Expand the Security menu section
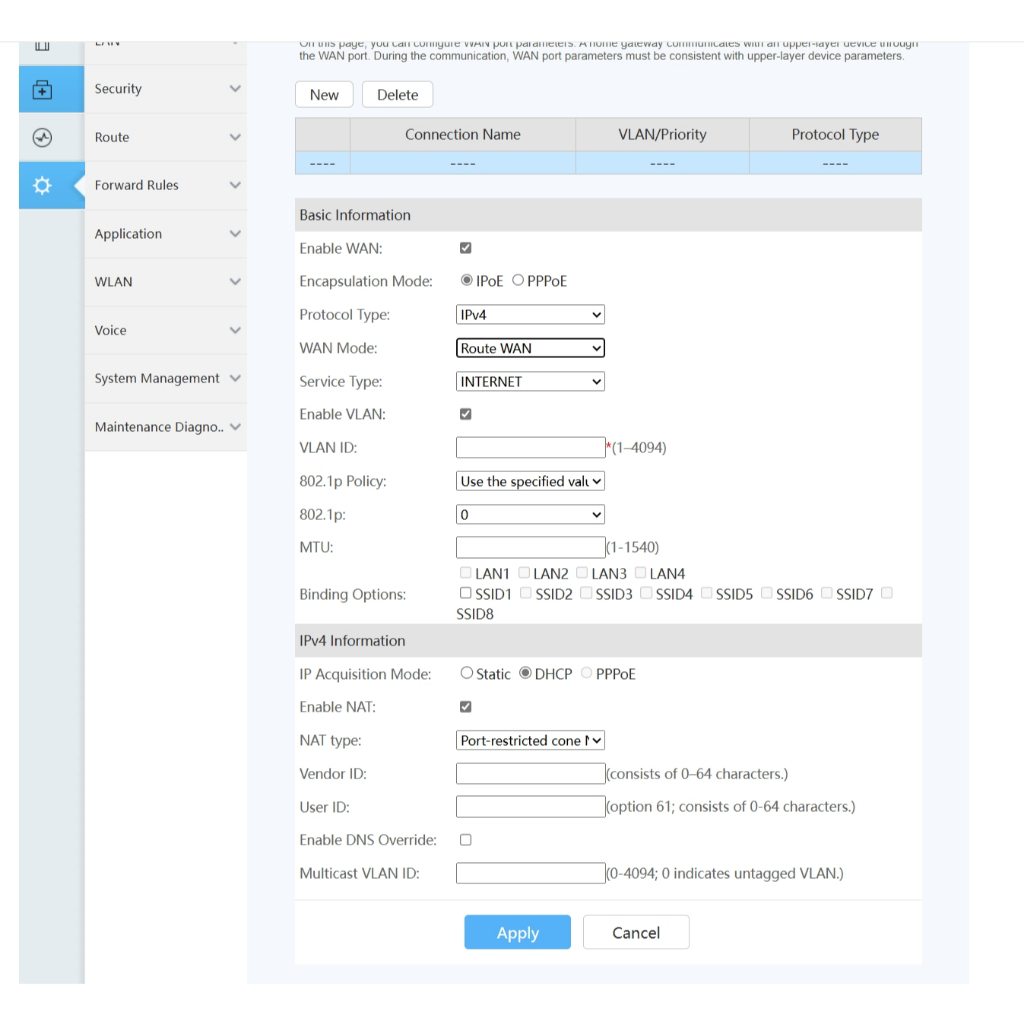This screenshot has width=1024, height=1024. (165, 89)
